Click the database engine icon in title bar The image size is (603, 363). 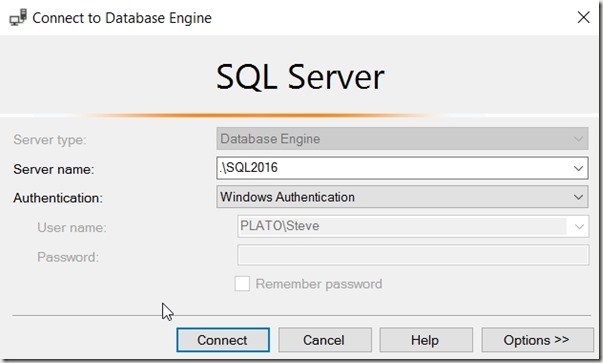18,18
